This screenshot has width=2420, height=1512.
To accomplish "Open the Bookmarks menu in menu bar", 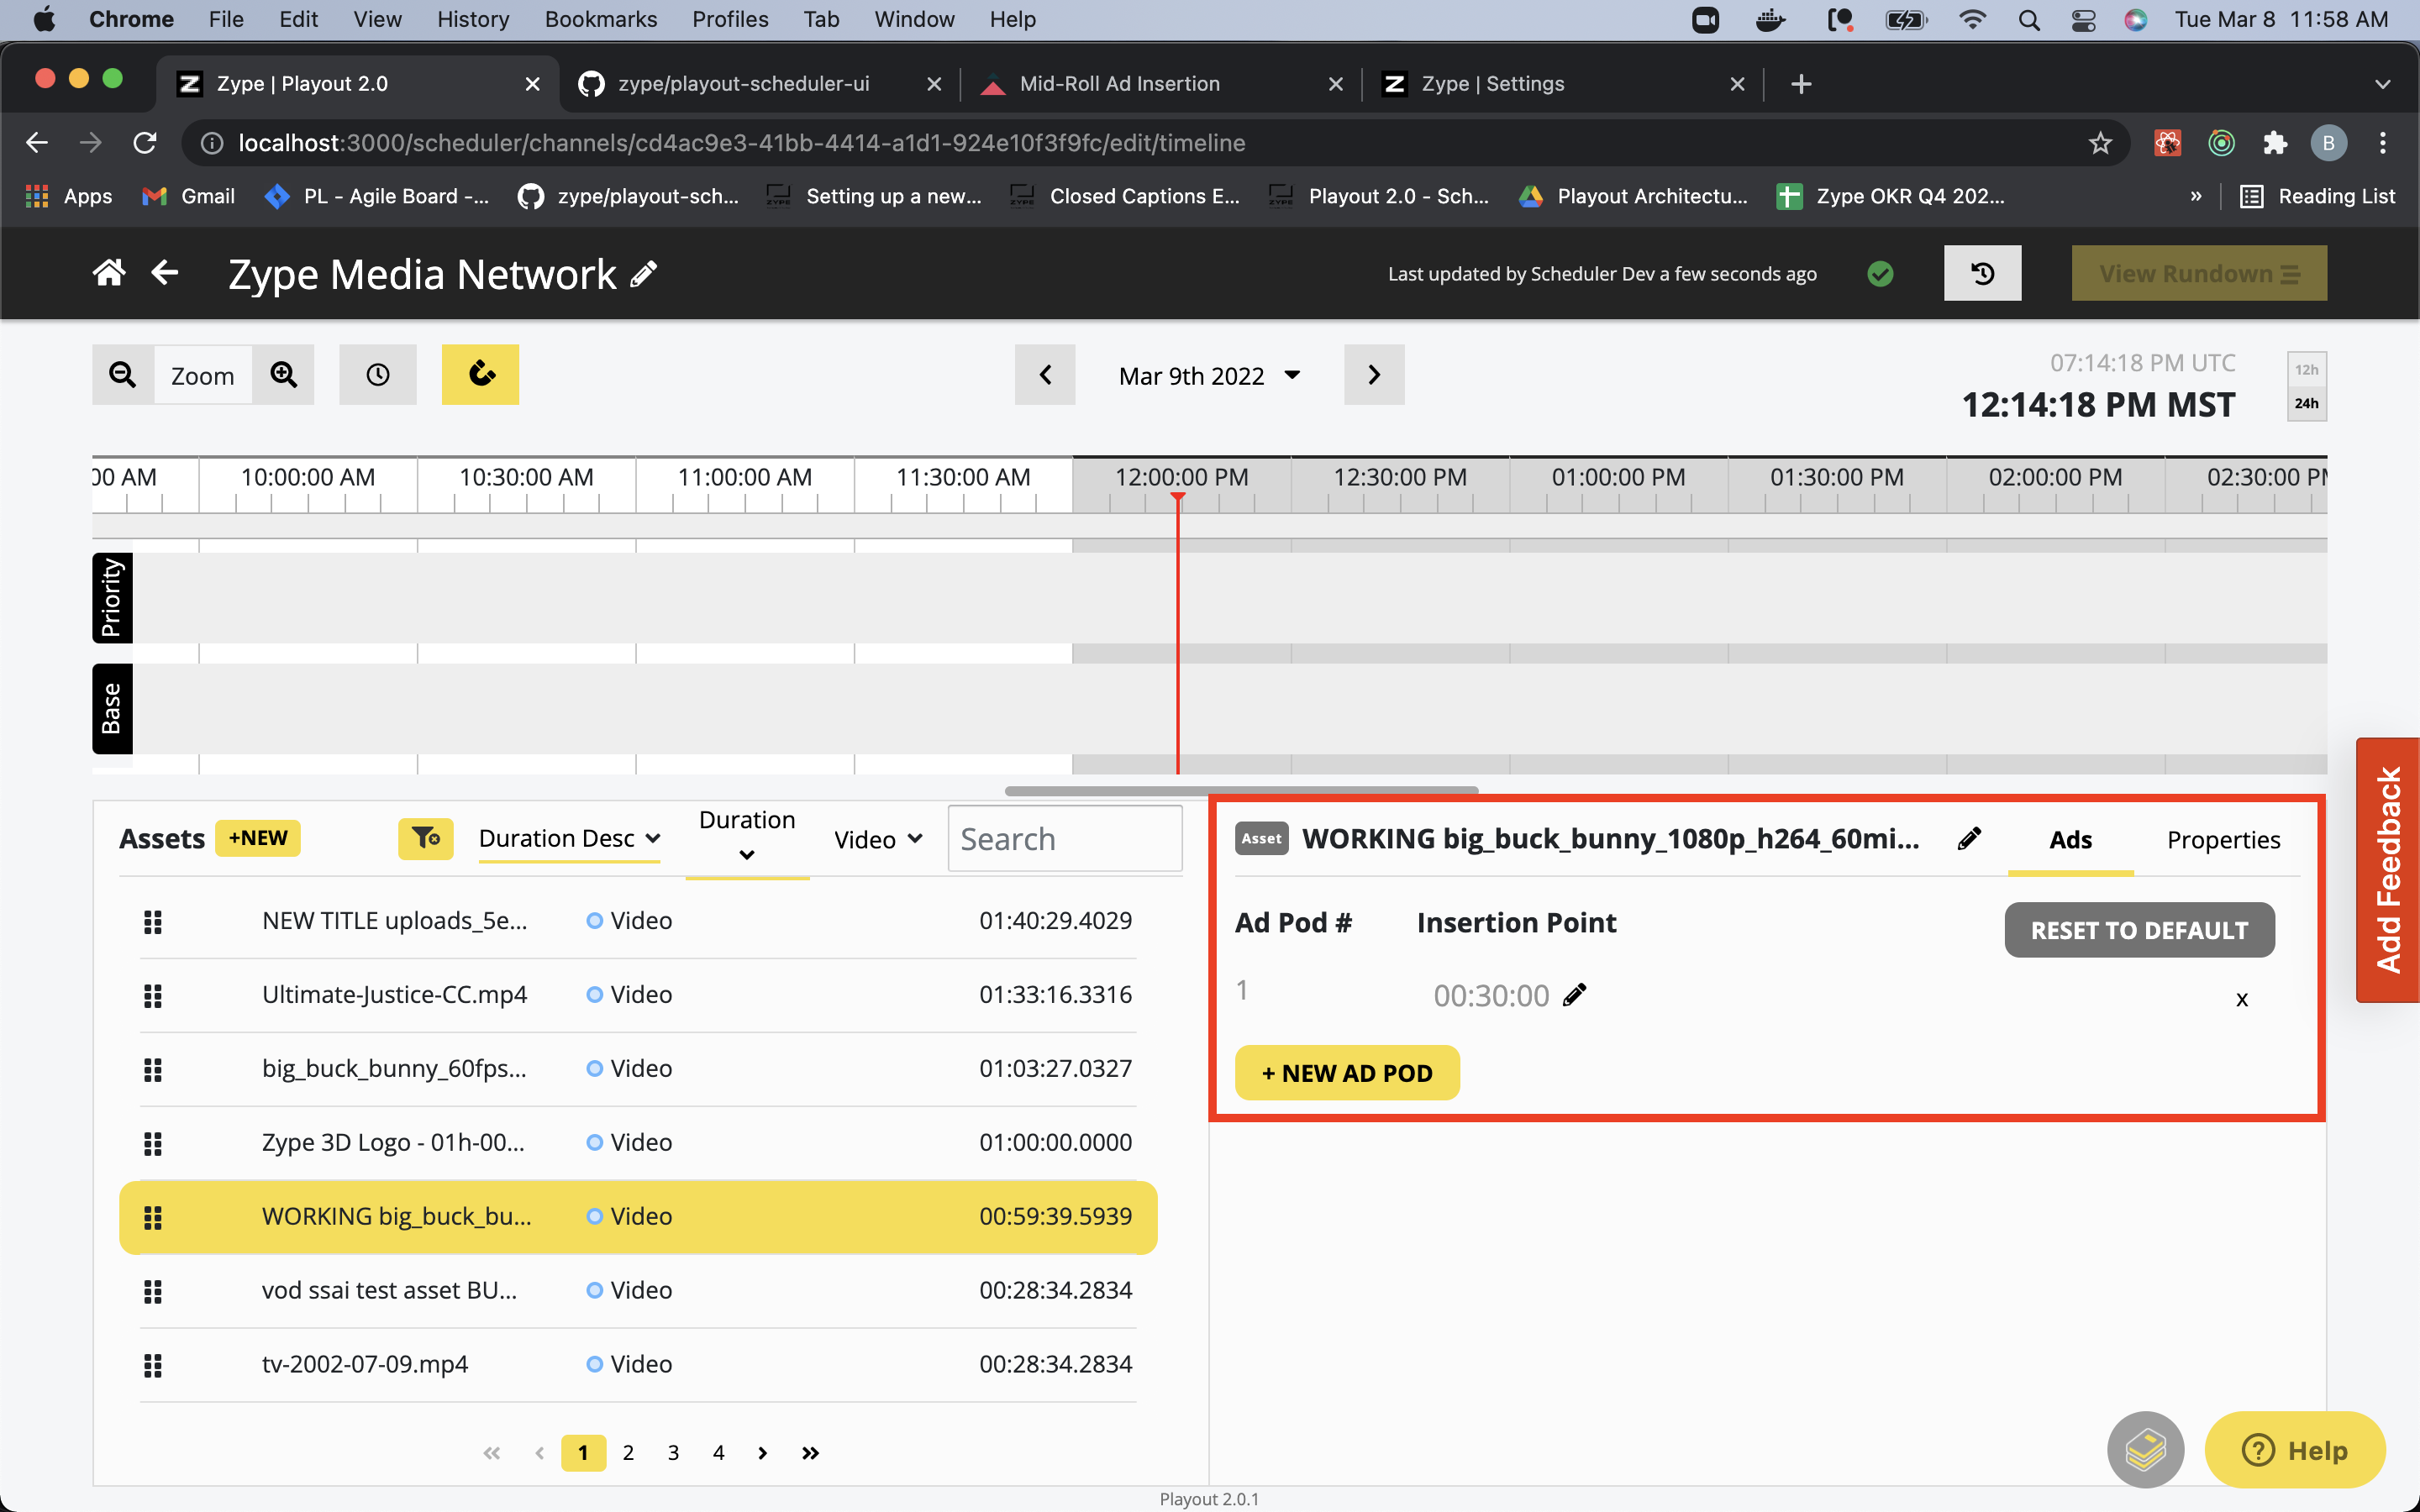I will [600, 20].
